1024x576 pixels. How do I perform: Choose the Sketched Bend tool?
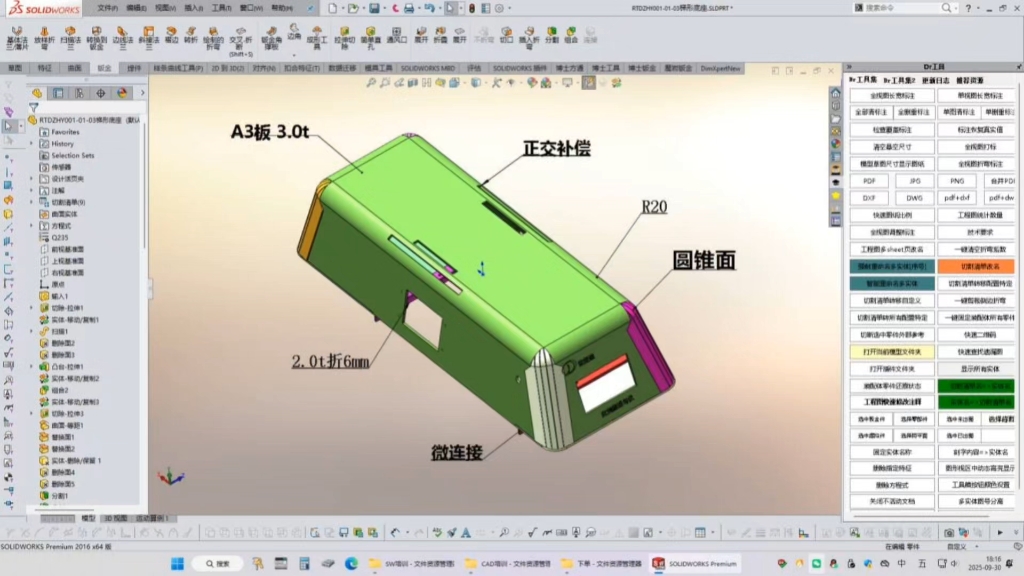[x=213, y=38]
